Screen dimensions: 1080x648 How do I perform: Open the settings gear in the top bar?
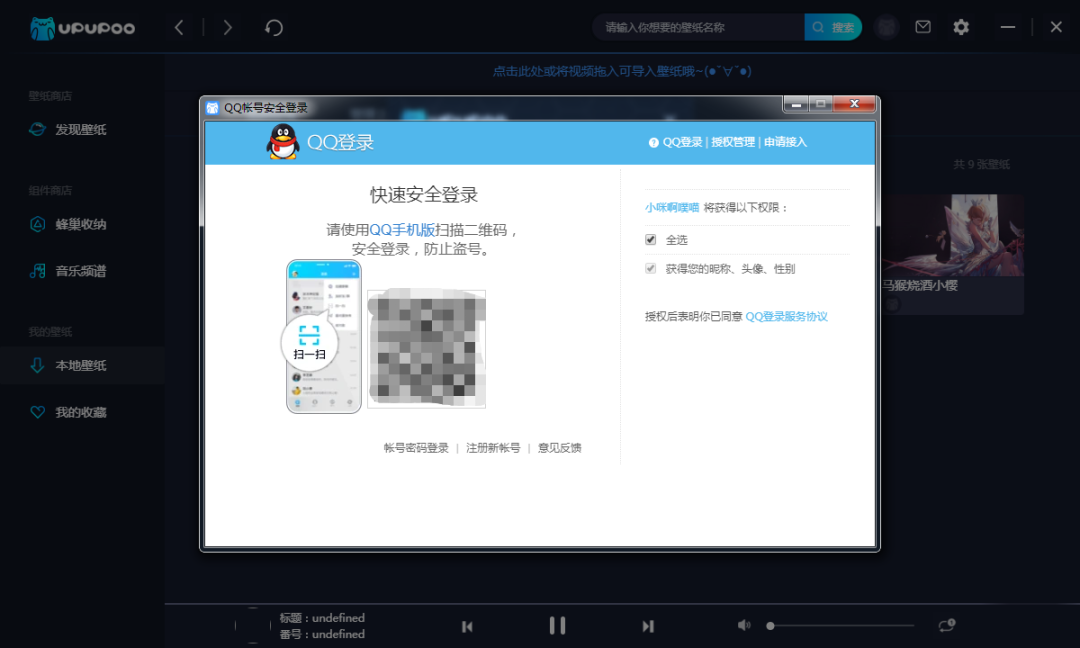[960, 27]
